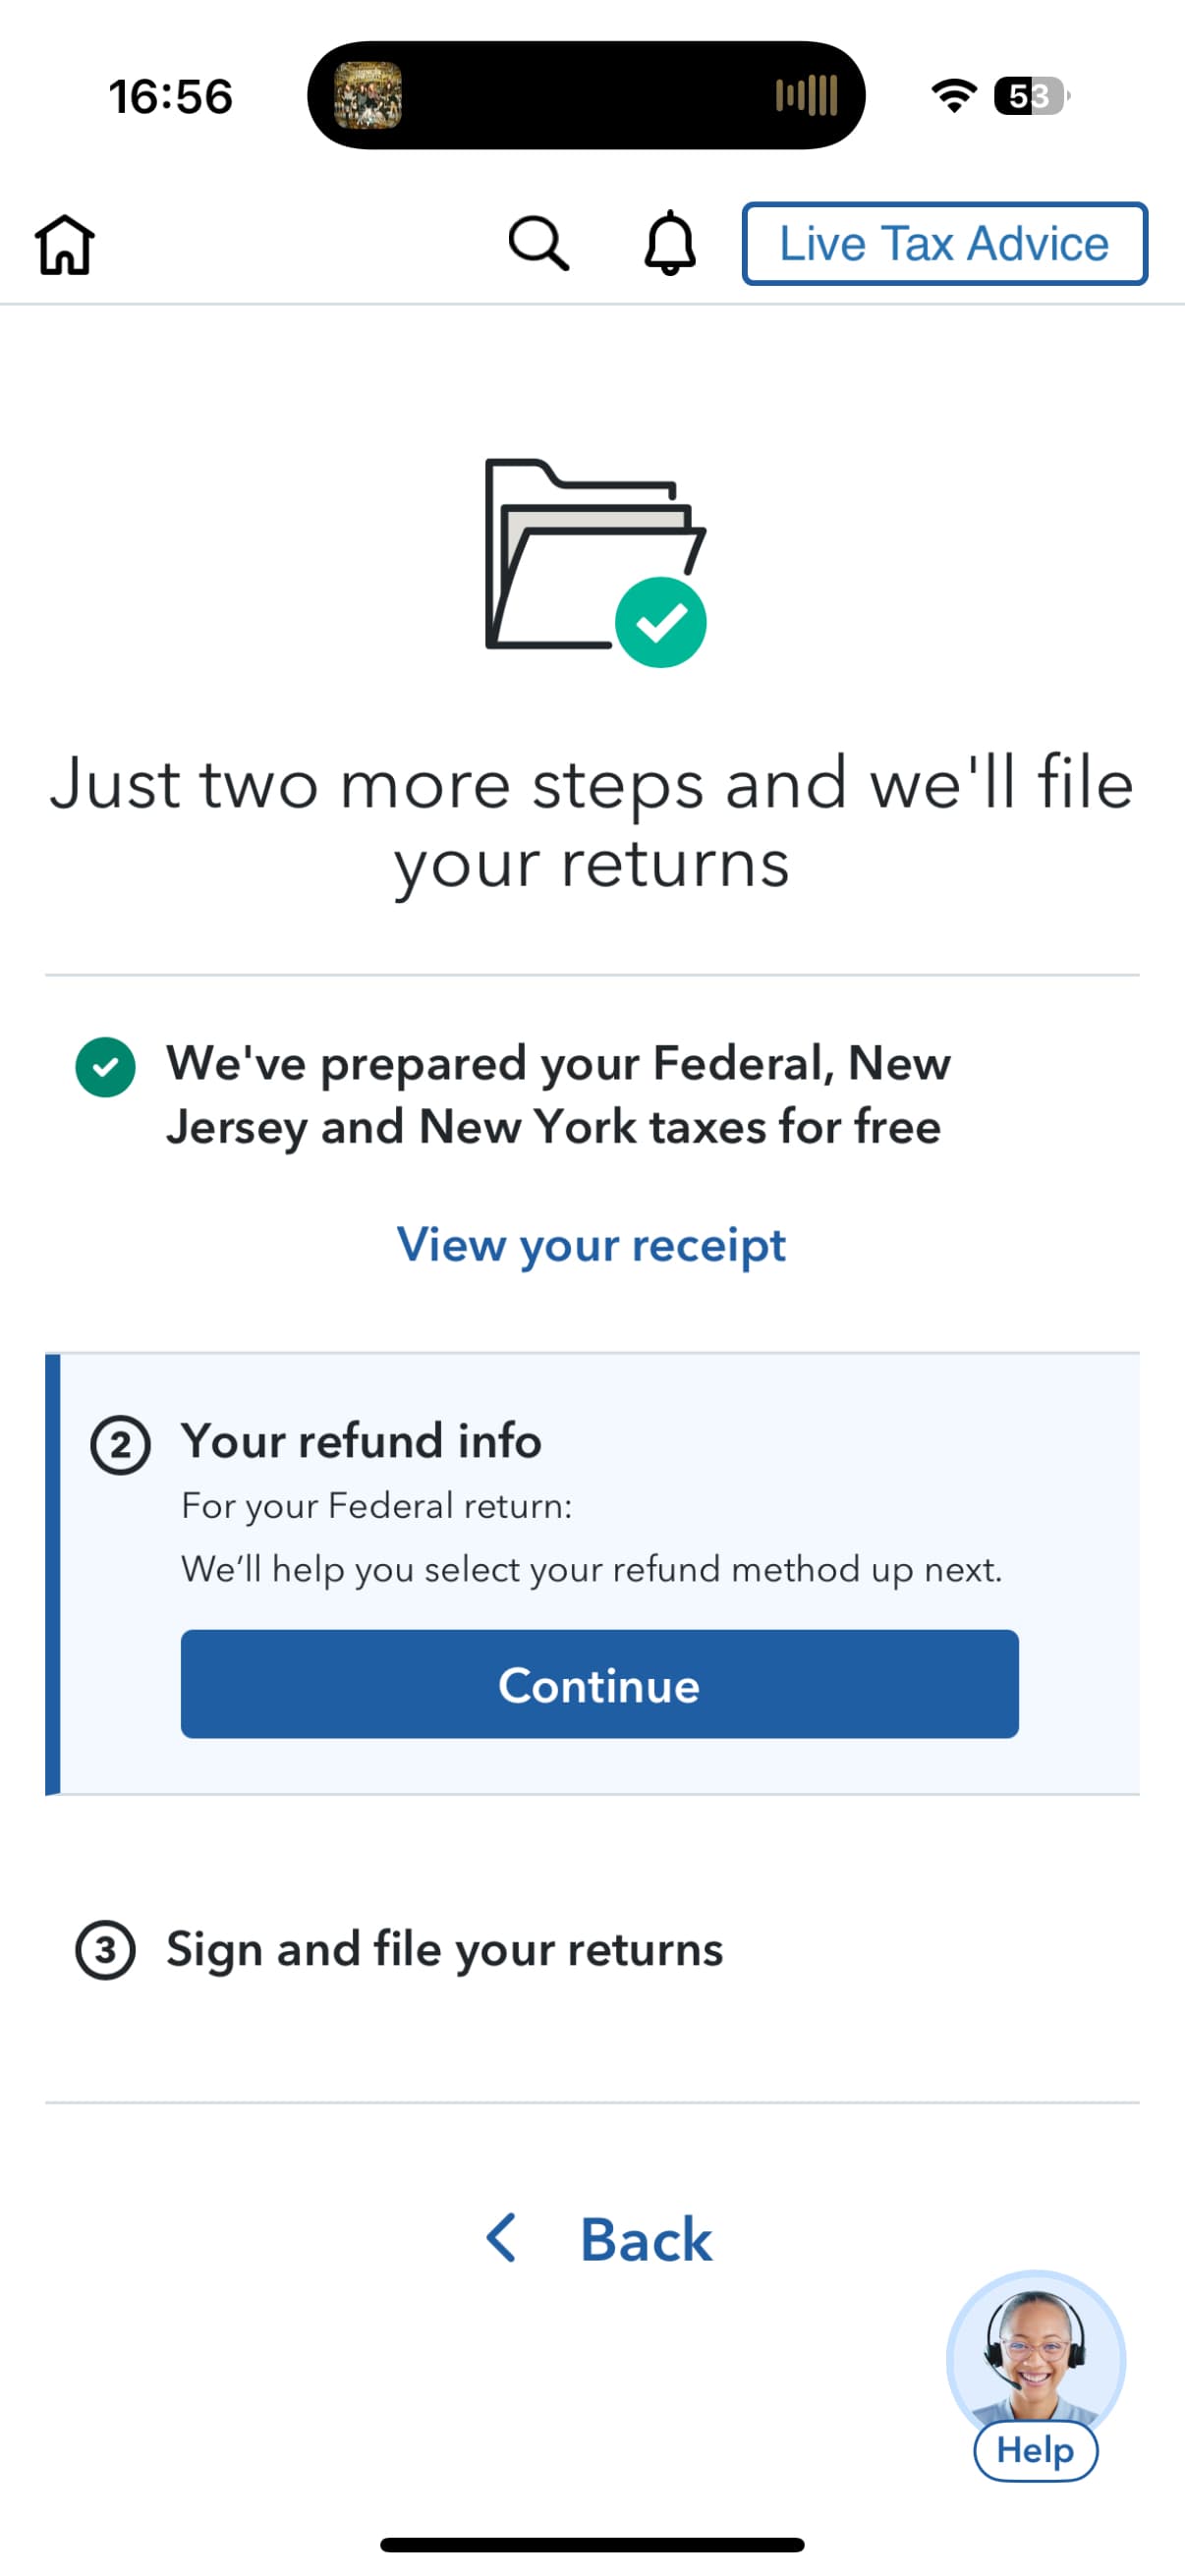Tap green checkmark beside prepared taxes
1185x2576 pixels.
point(105,1067)
